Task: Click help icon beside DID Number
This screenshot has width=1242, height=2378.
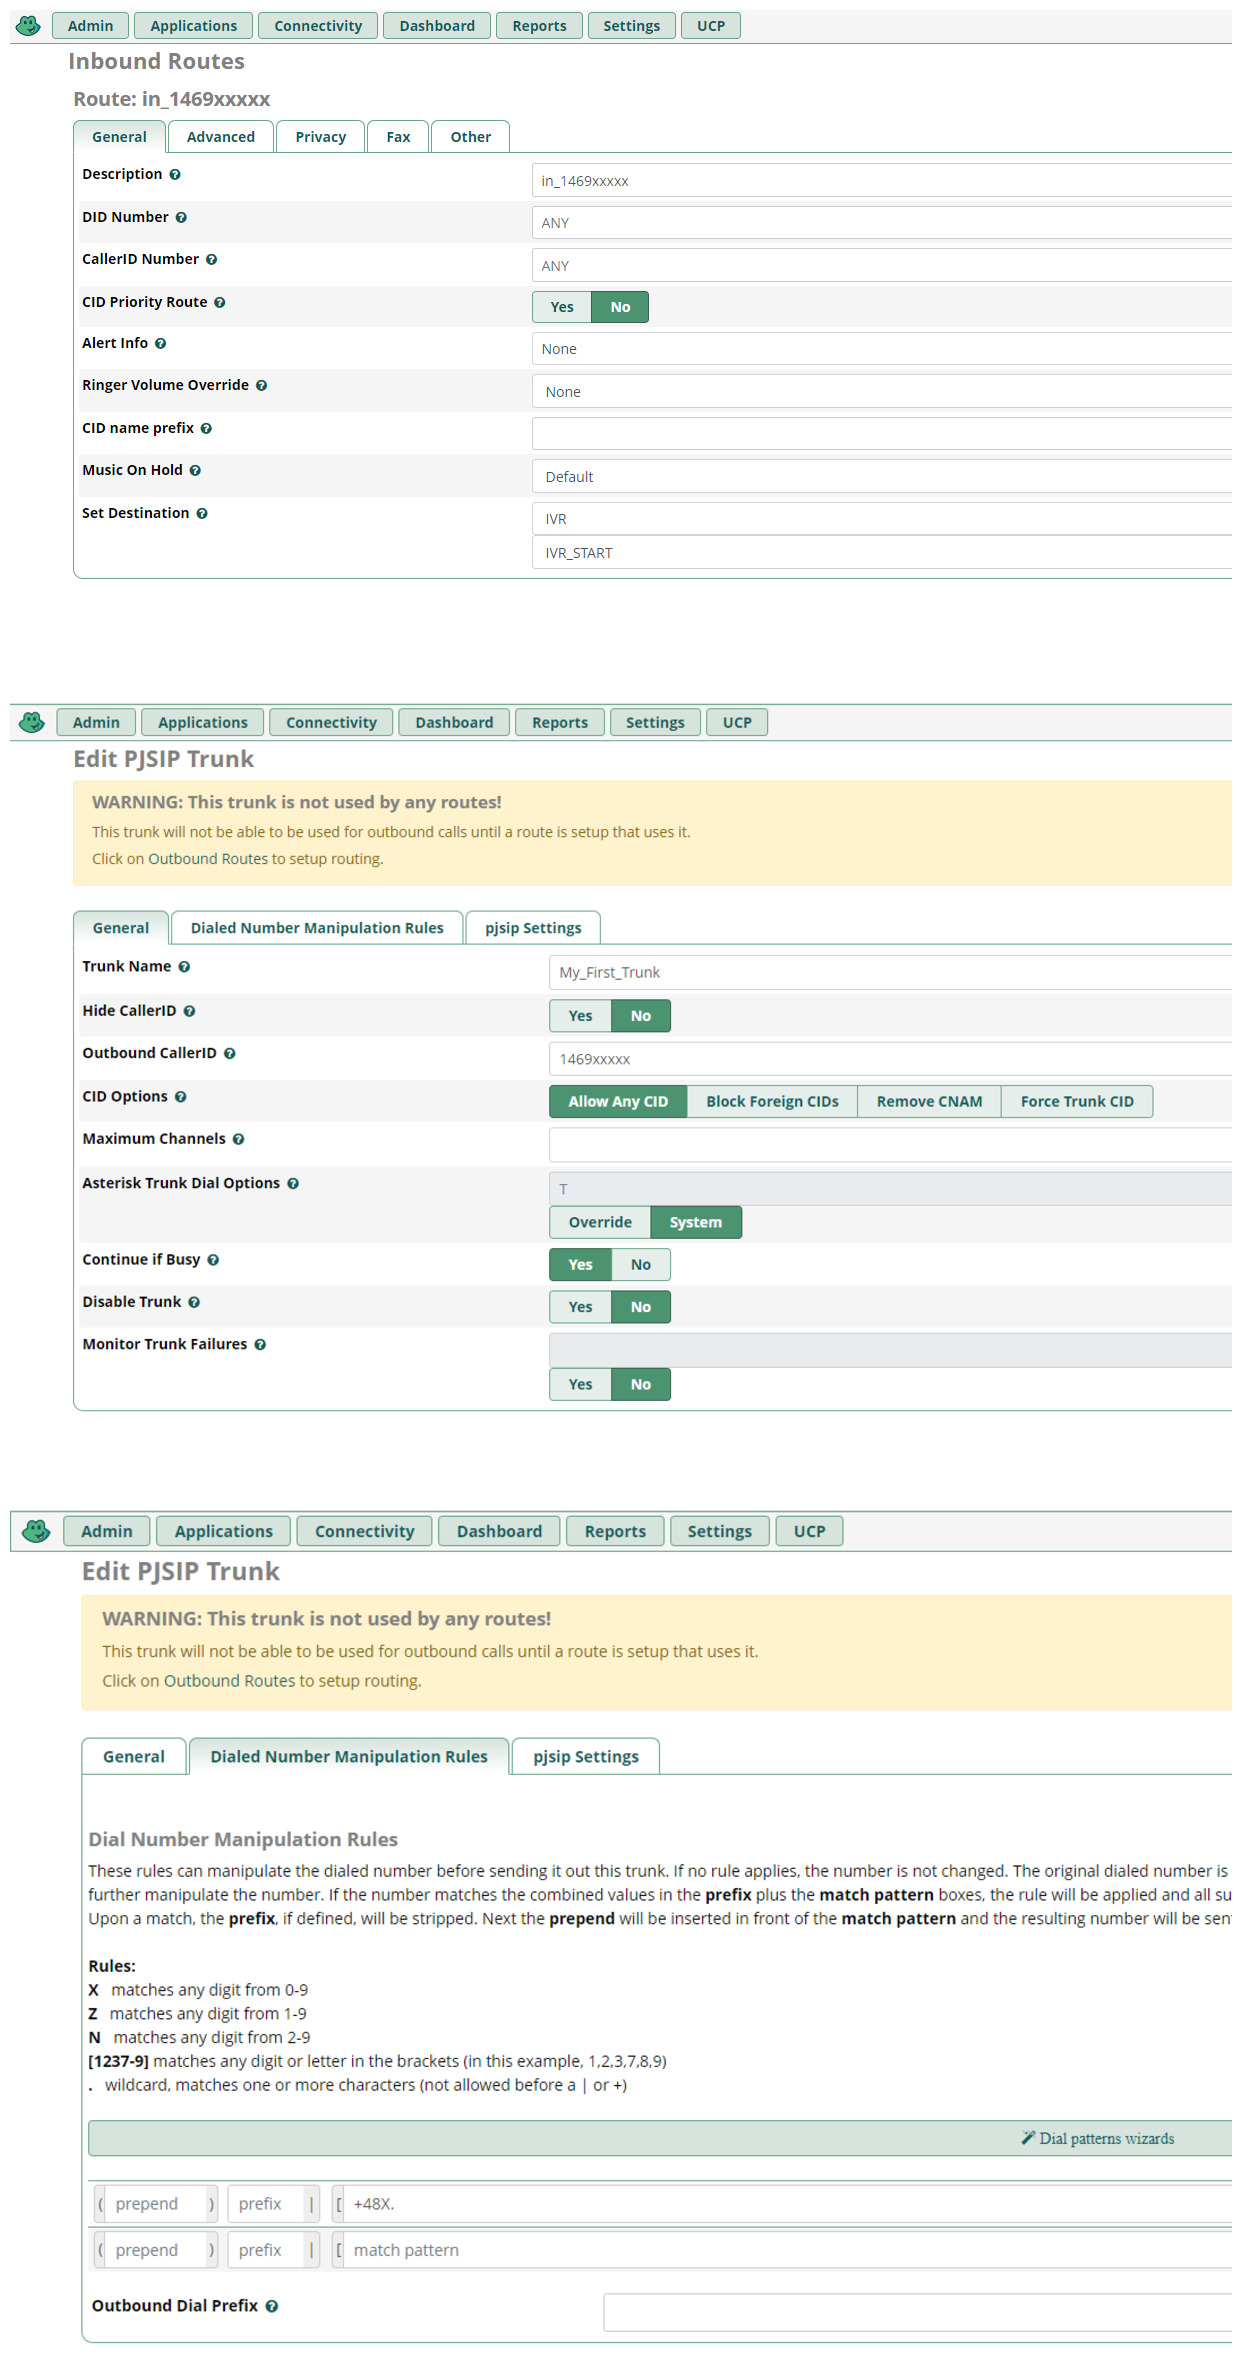Action: pos(181,217)
